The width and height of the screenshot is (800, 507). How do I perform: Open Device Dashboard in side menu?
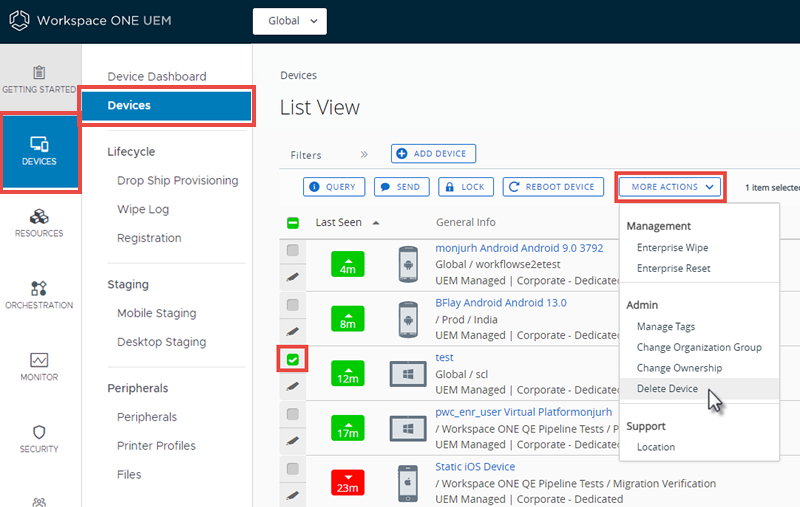click(157, 77)
